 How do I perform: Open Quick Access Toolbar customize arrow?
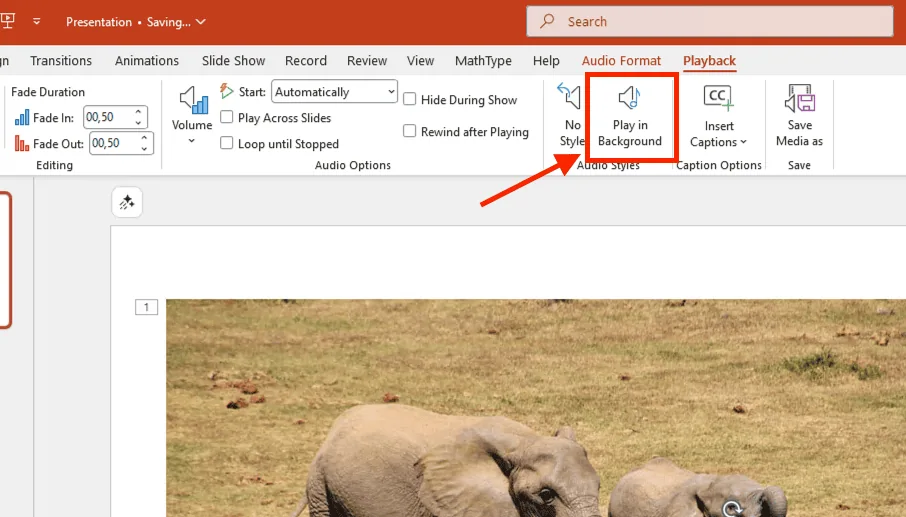(x=37, y=21)
